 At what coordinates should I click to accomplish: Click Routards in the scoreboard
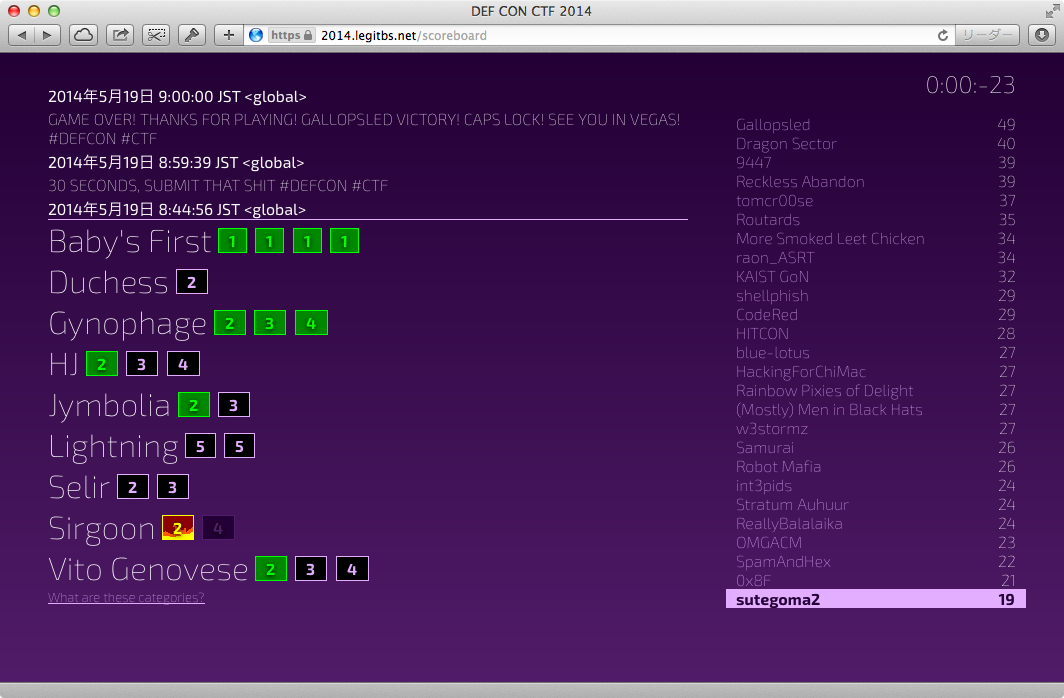tap(767, 220)
